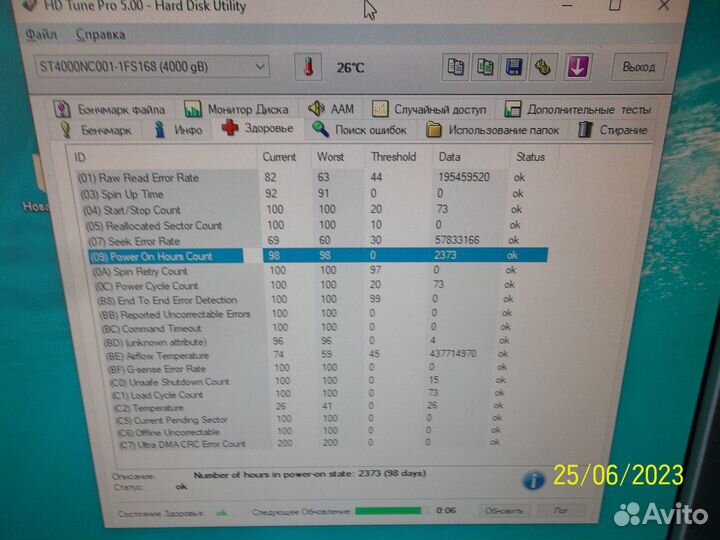The width and height of the screenshot is (720, 540).
Task: Open the Поиск ошибок tab
Action: pos(360,130)
